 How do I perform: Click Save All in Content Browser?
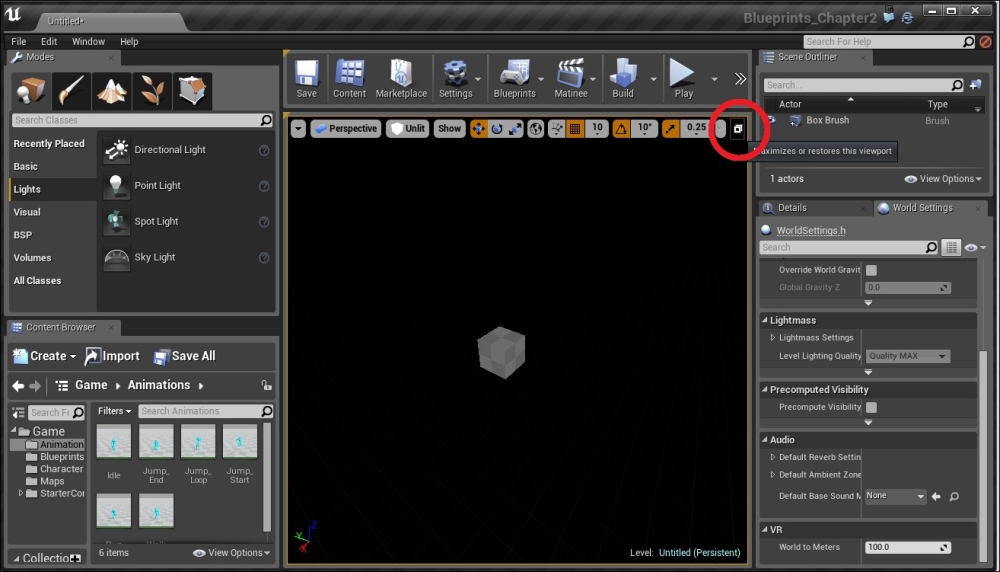point(185,356)
